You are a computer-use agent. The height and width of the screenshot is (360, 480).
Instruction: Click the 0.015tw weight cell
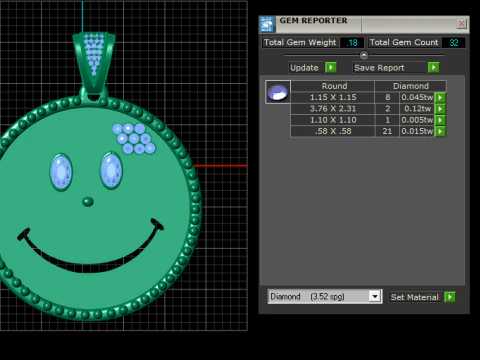click(417, 131)
